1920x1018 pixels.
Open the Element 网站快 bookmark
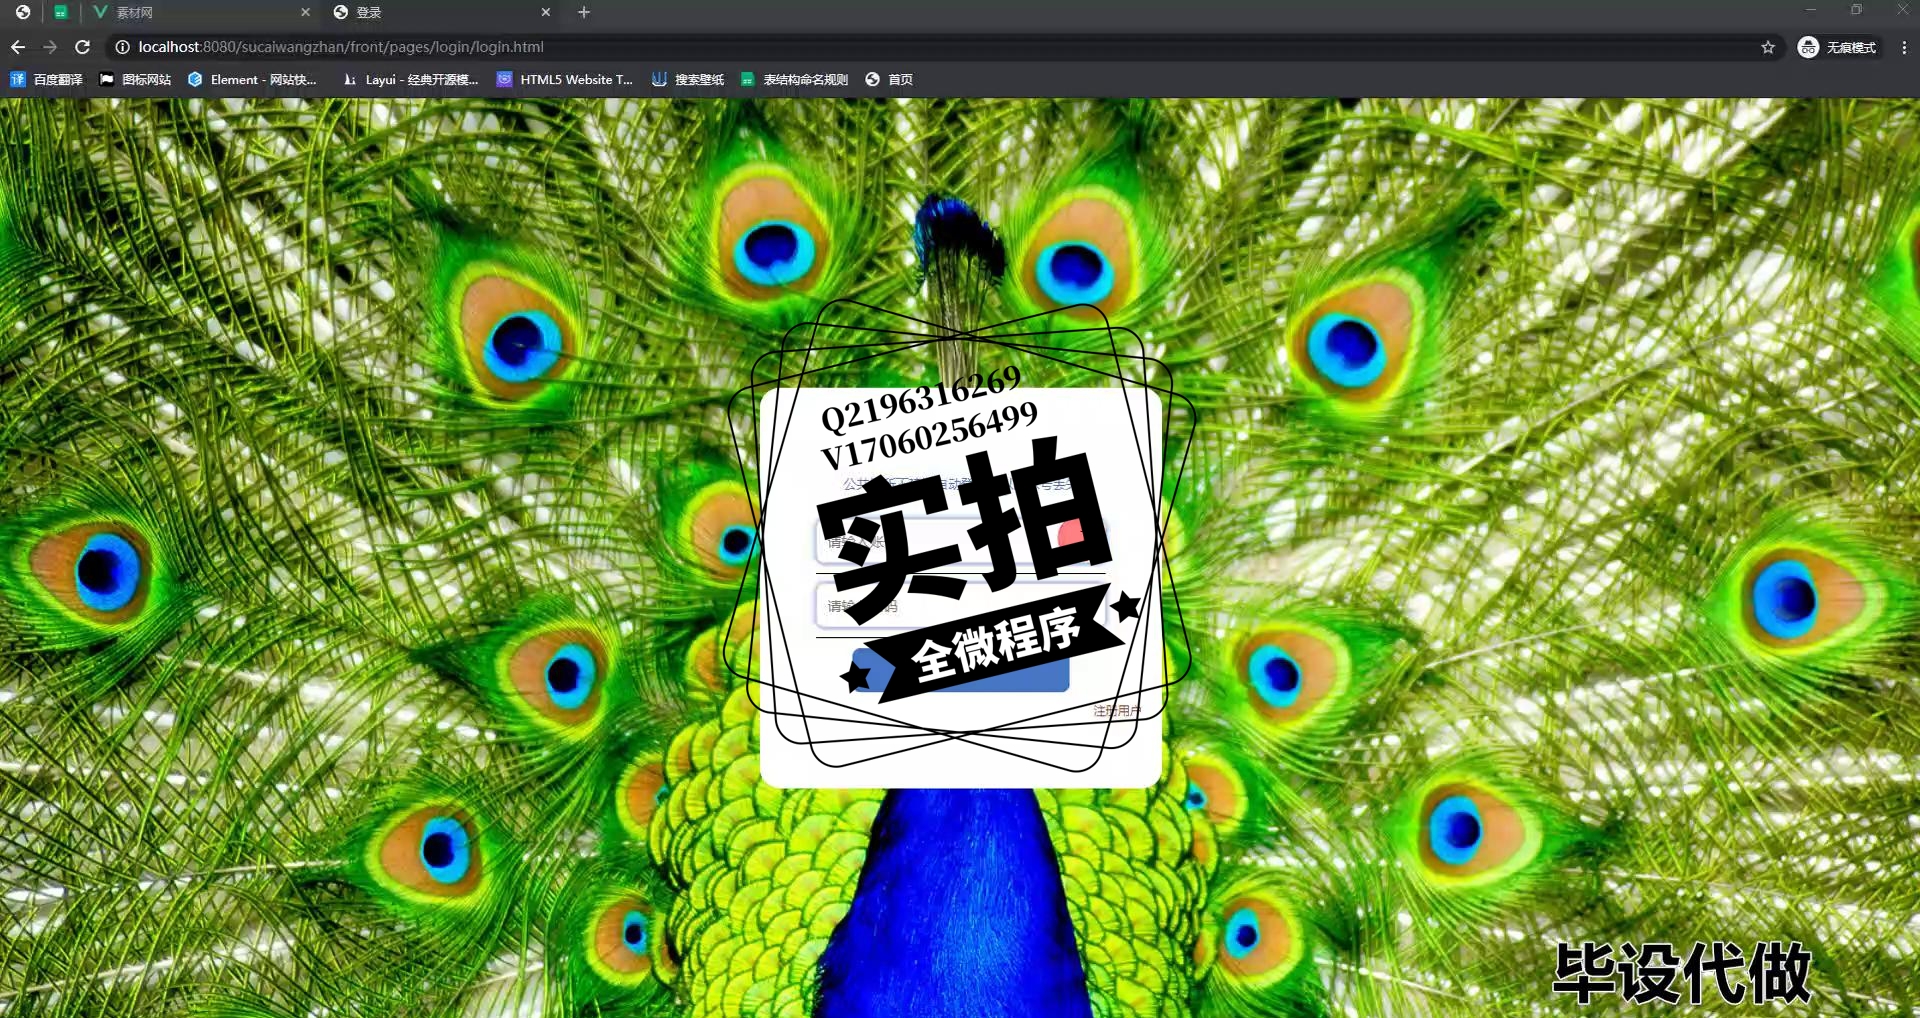click(252, 79)
